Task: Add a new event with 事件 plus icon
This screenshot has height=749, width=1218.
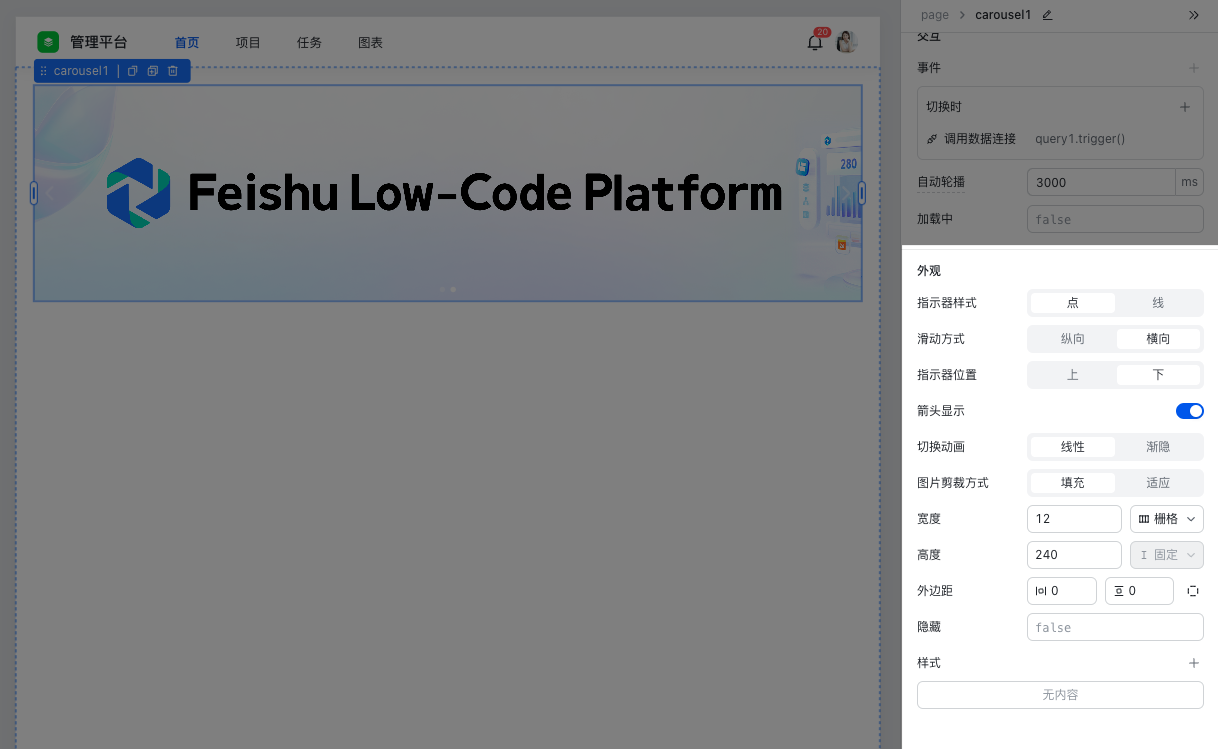Action: [1193, 68]
